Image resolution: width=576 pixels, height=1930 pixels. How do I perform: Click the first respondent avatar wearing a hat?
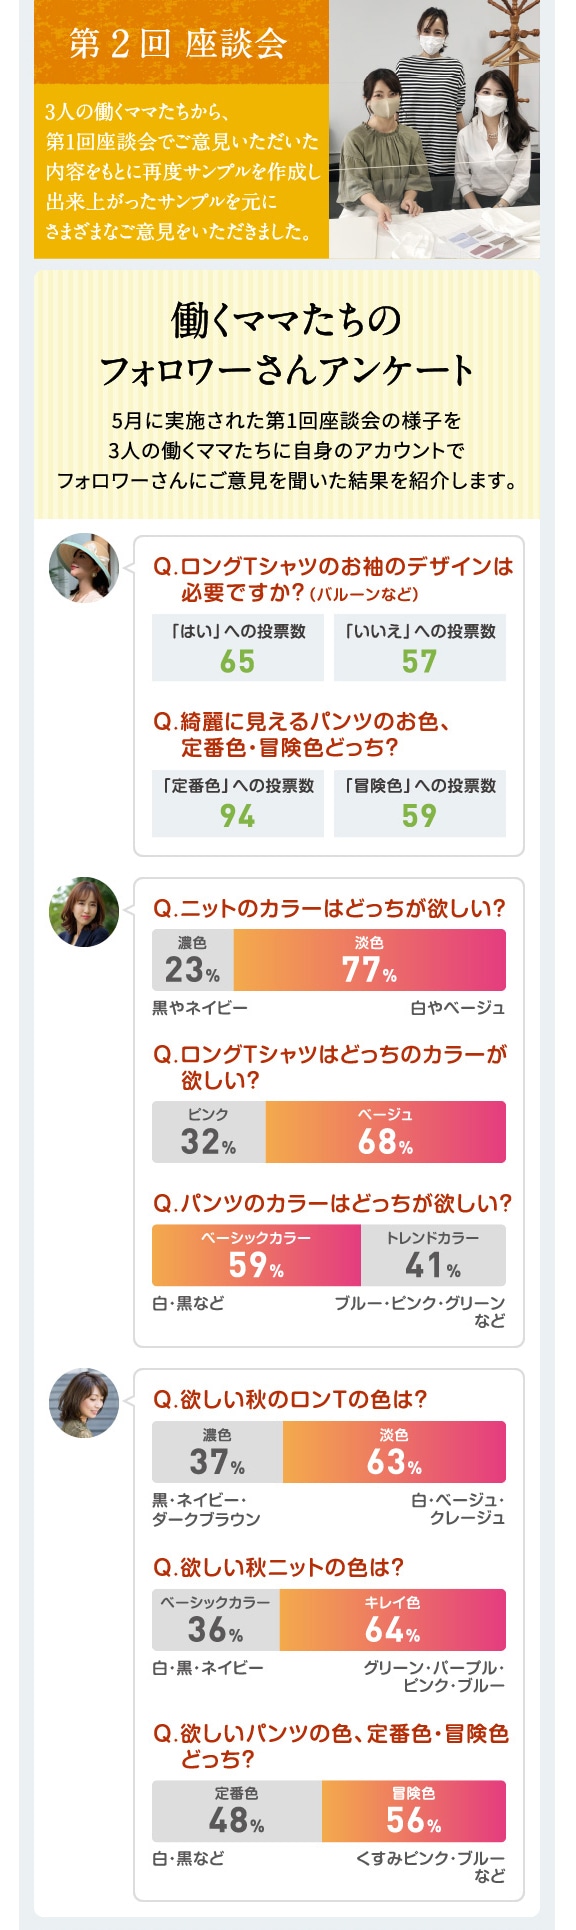[84, 568]
